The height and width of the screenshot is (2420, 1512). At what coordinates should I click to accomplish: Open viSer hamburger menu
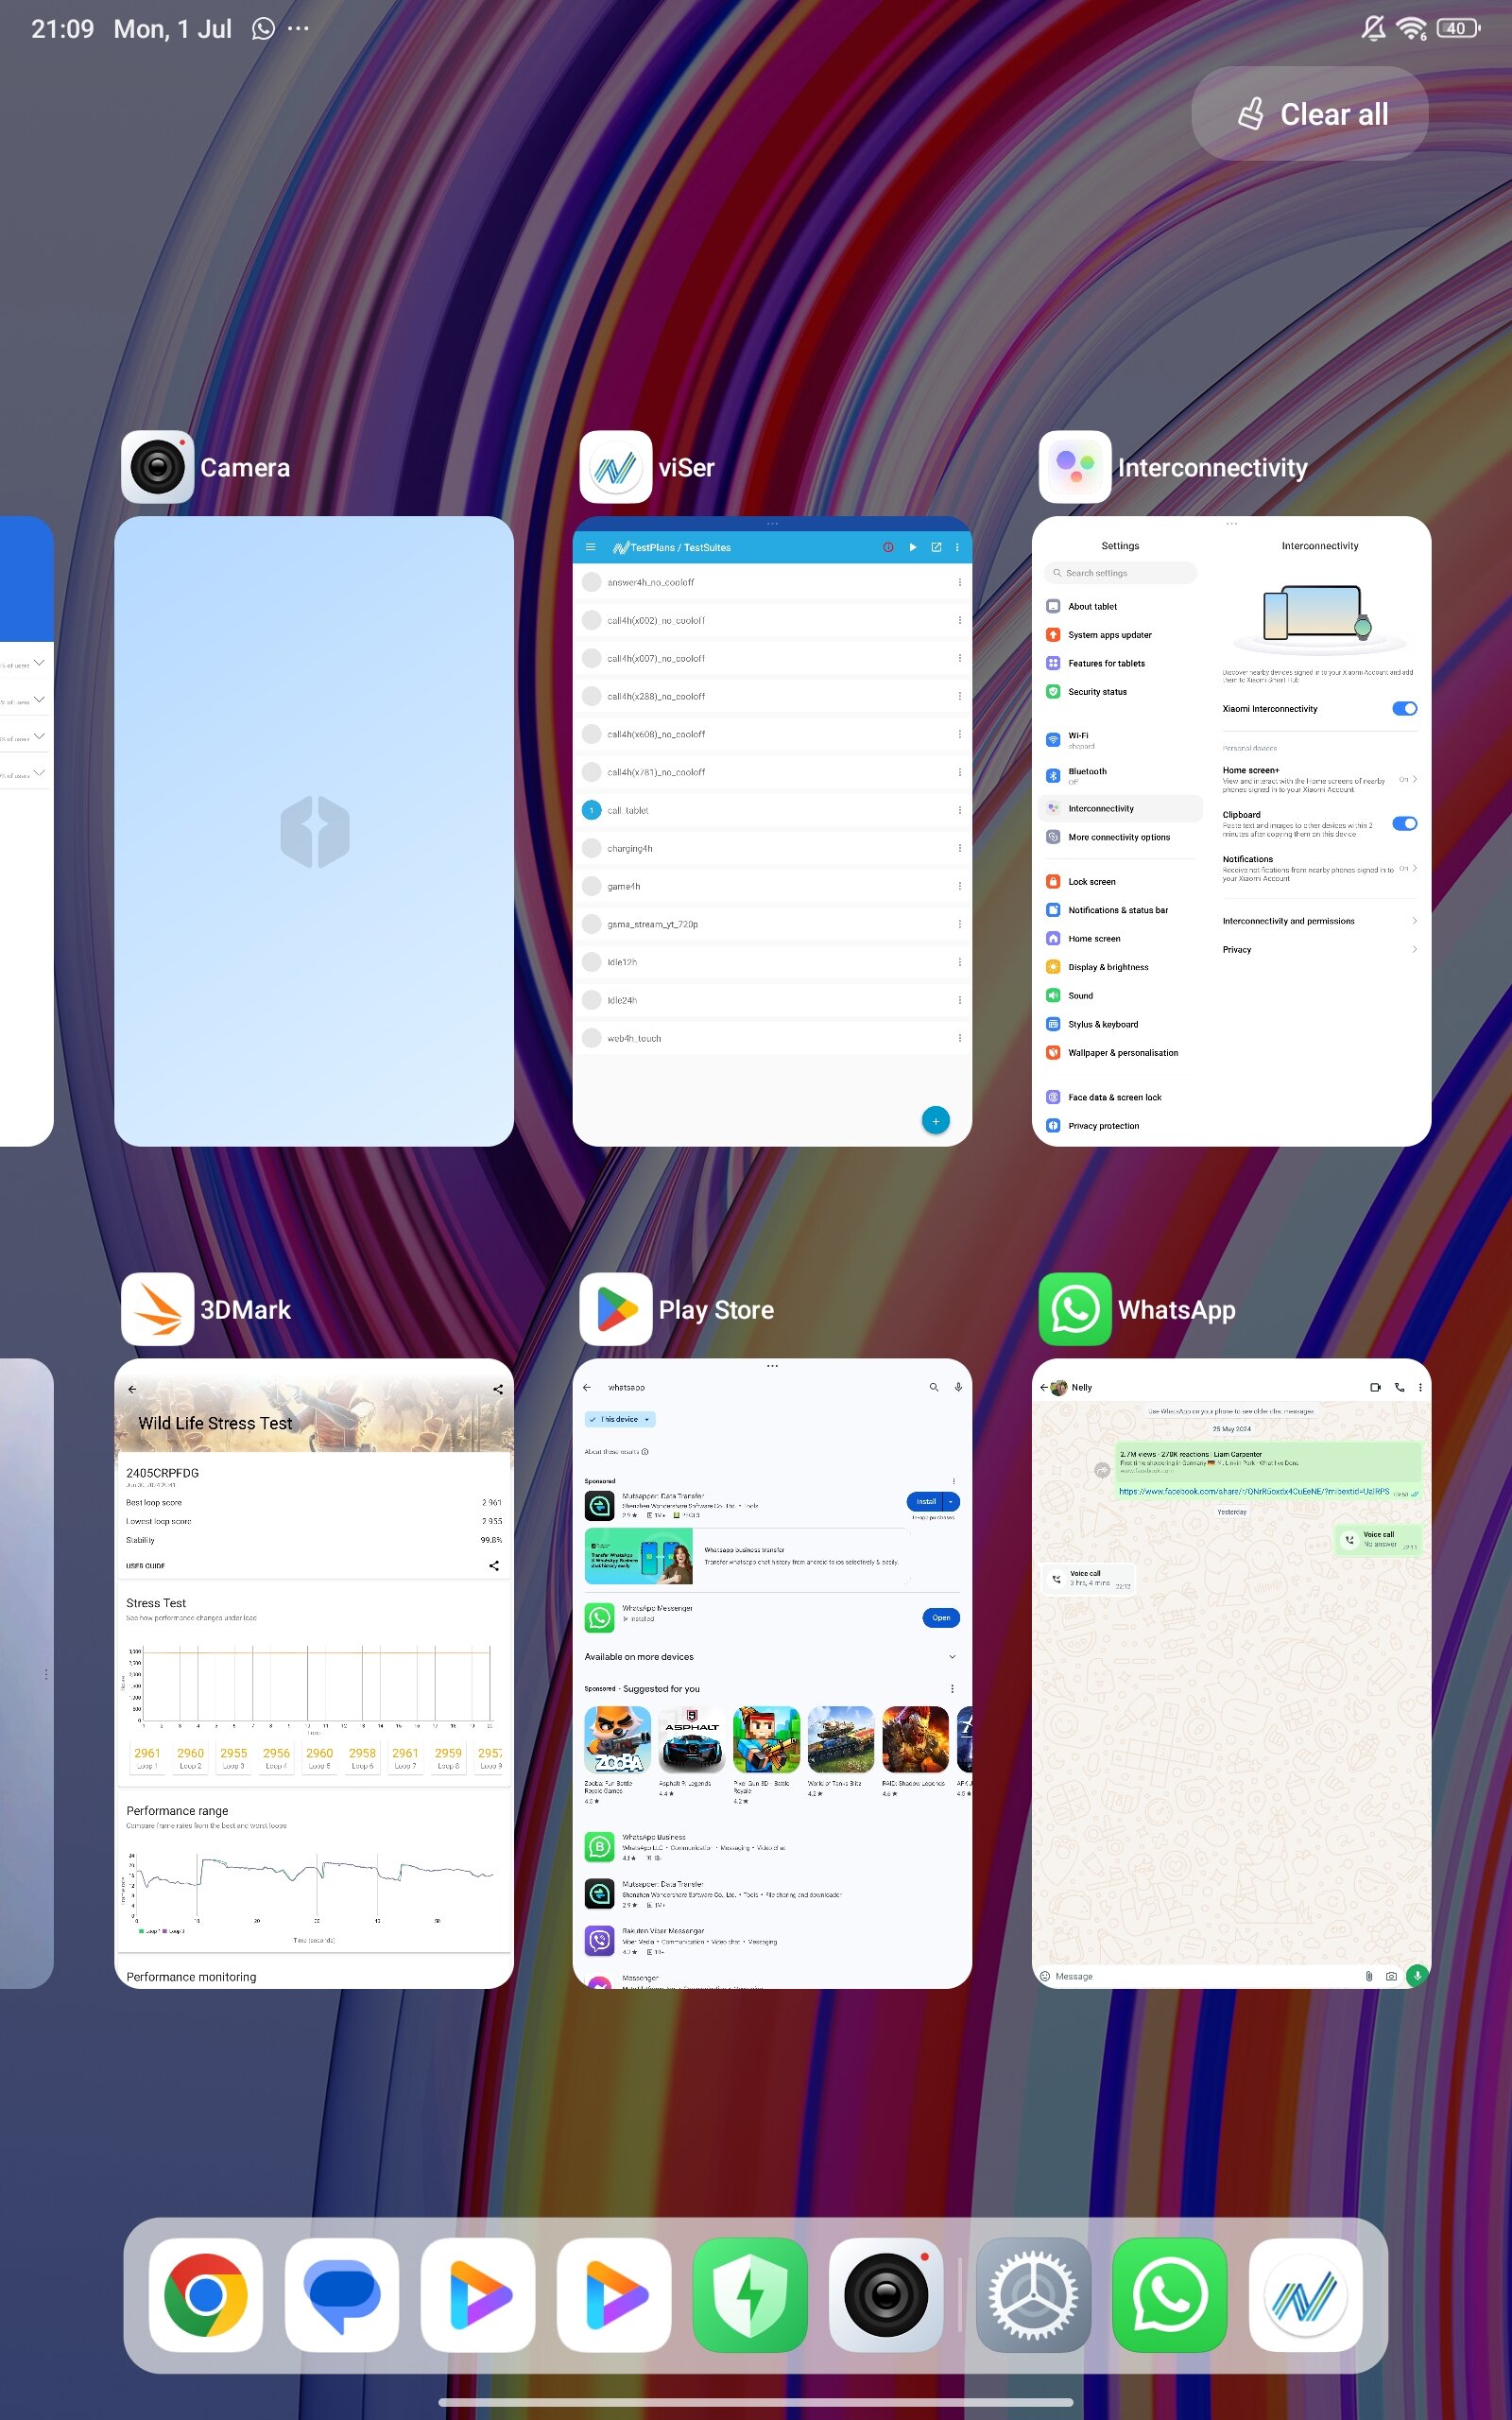pyautogui.click(x=590, y=547)
